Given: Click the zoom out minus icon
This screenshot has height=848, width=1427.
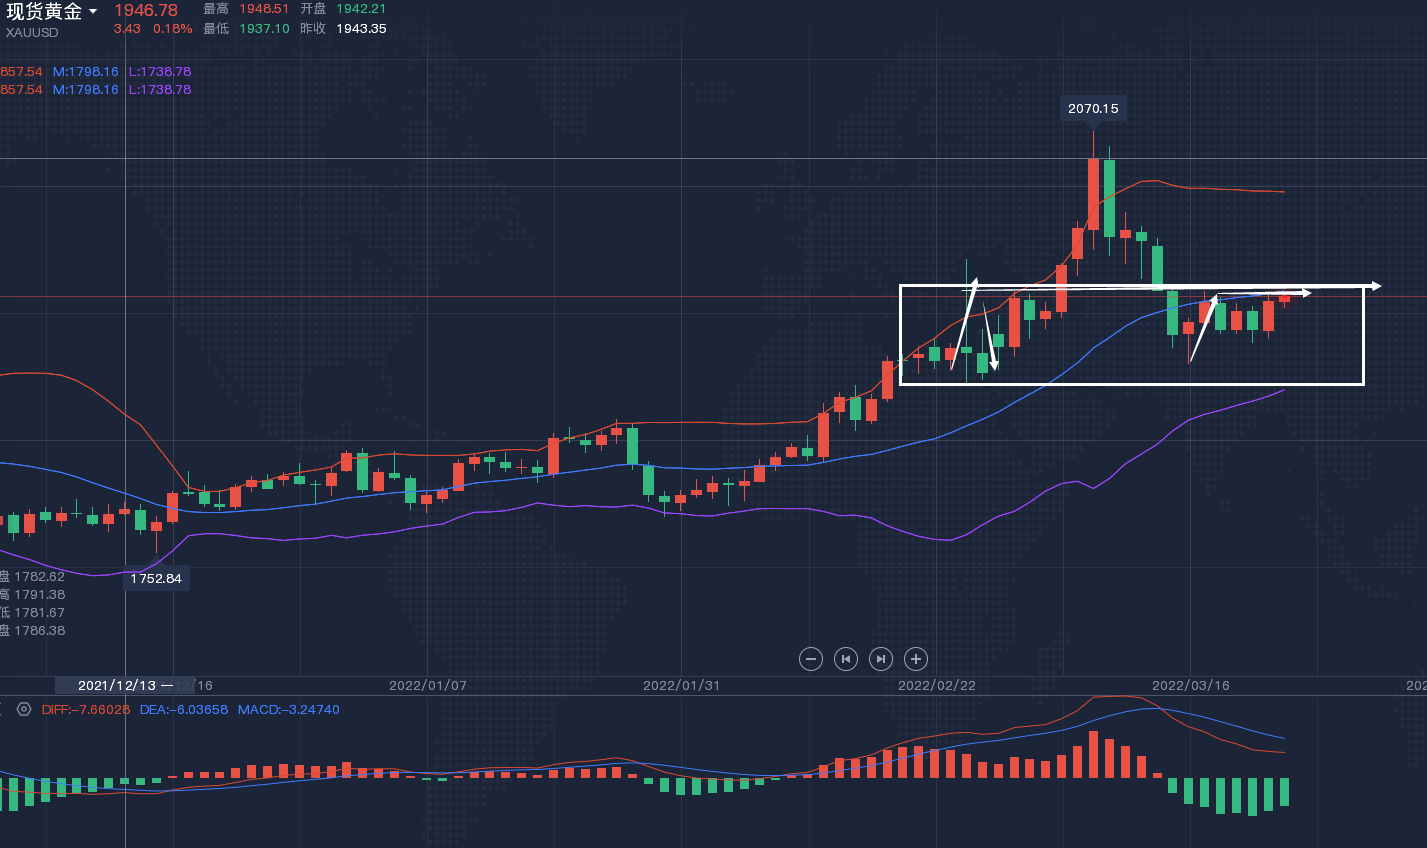Looking at the screenshot, I should (x=811, y=658).
